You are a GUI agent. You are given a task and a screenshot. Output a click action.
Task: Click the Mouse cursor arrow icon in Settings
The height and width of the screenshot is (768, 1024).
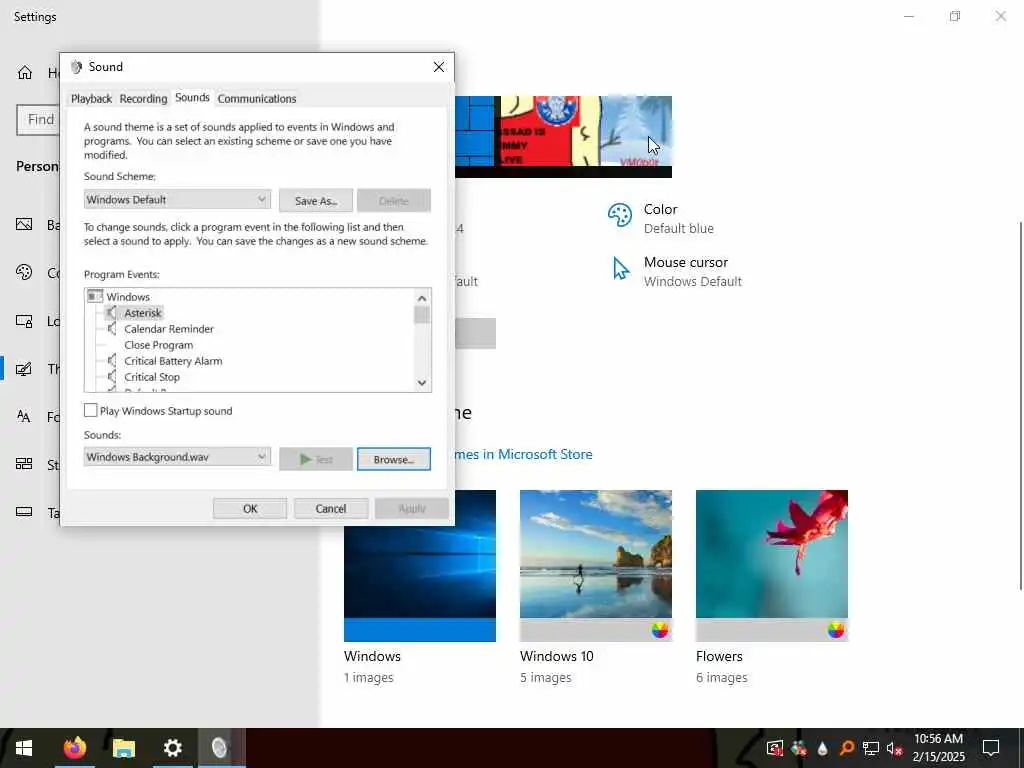pos(620,268)
